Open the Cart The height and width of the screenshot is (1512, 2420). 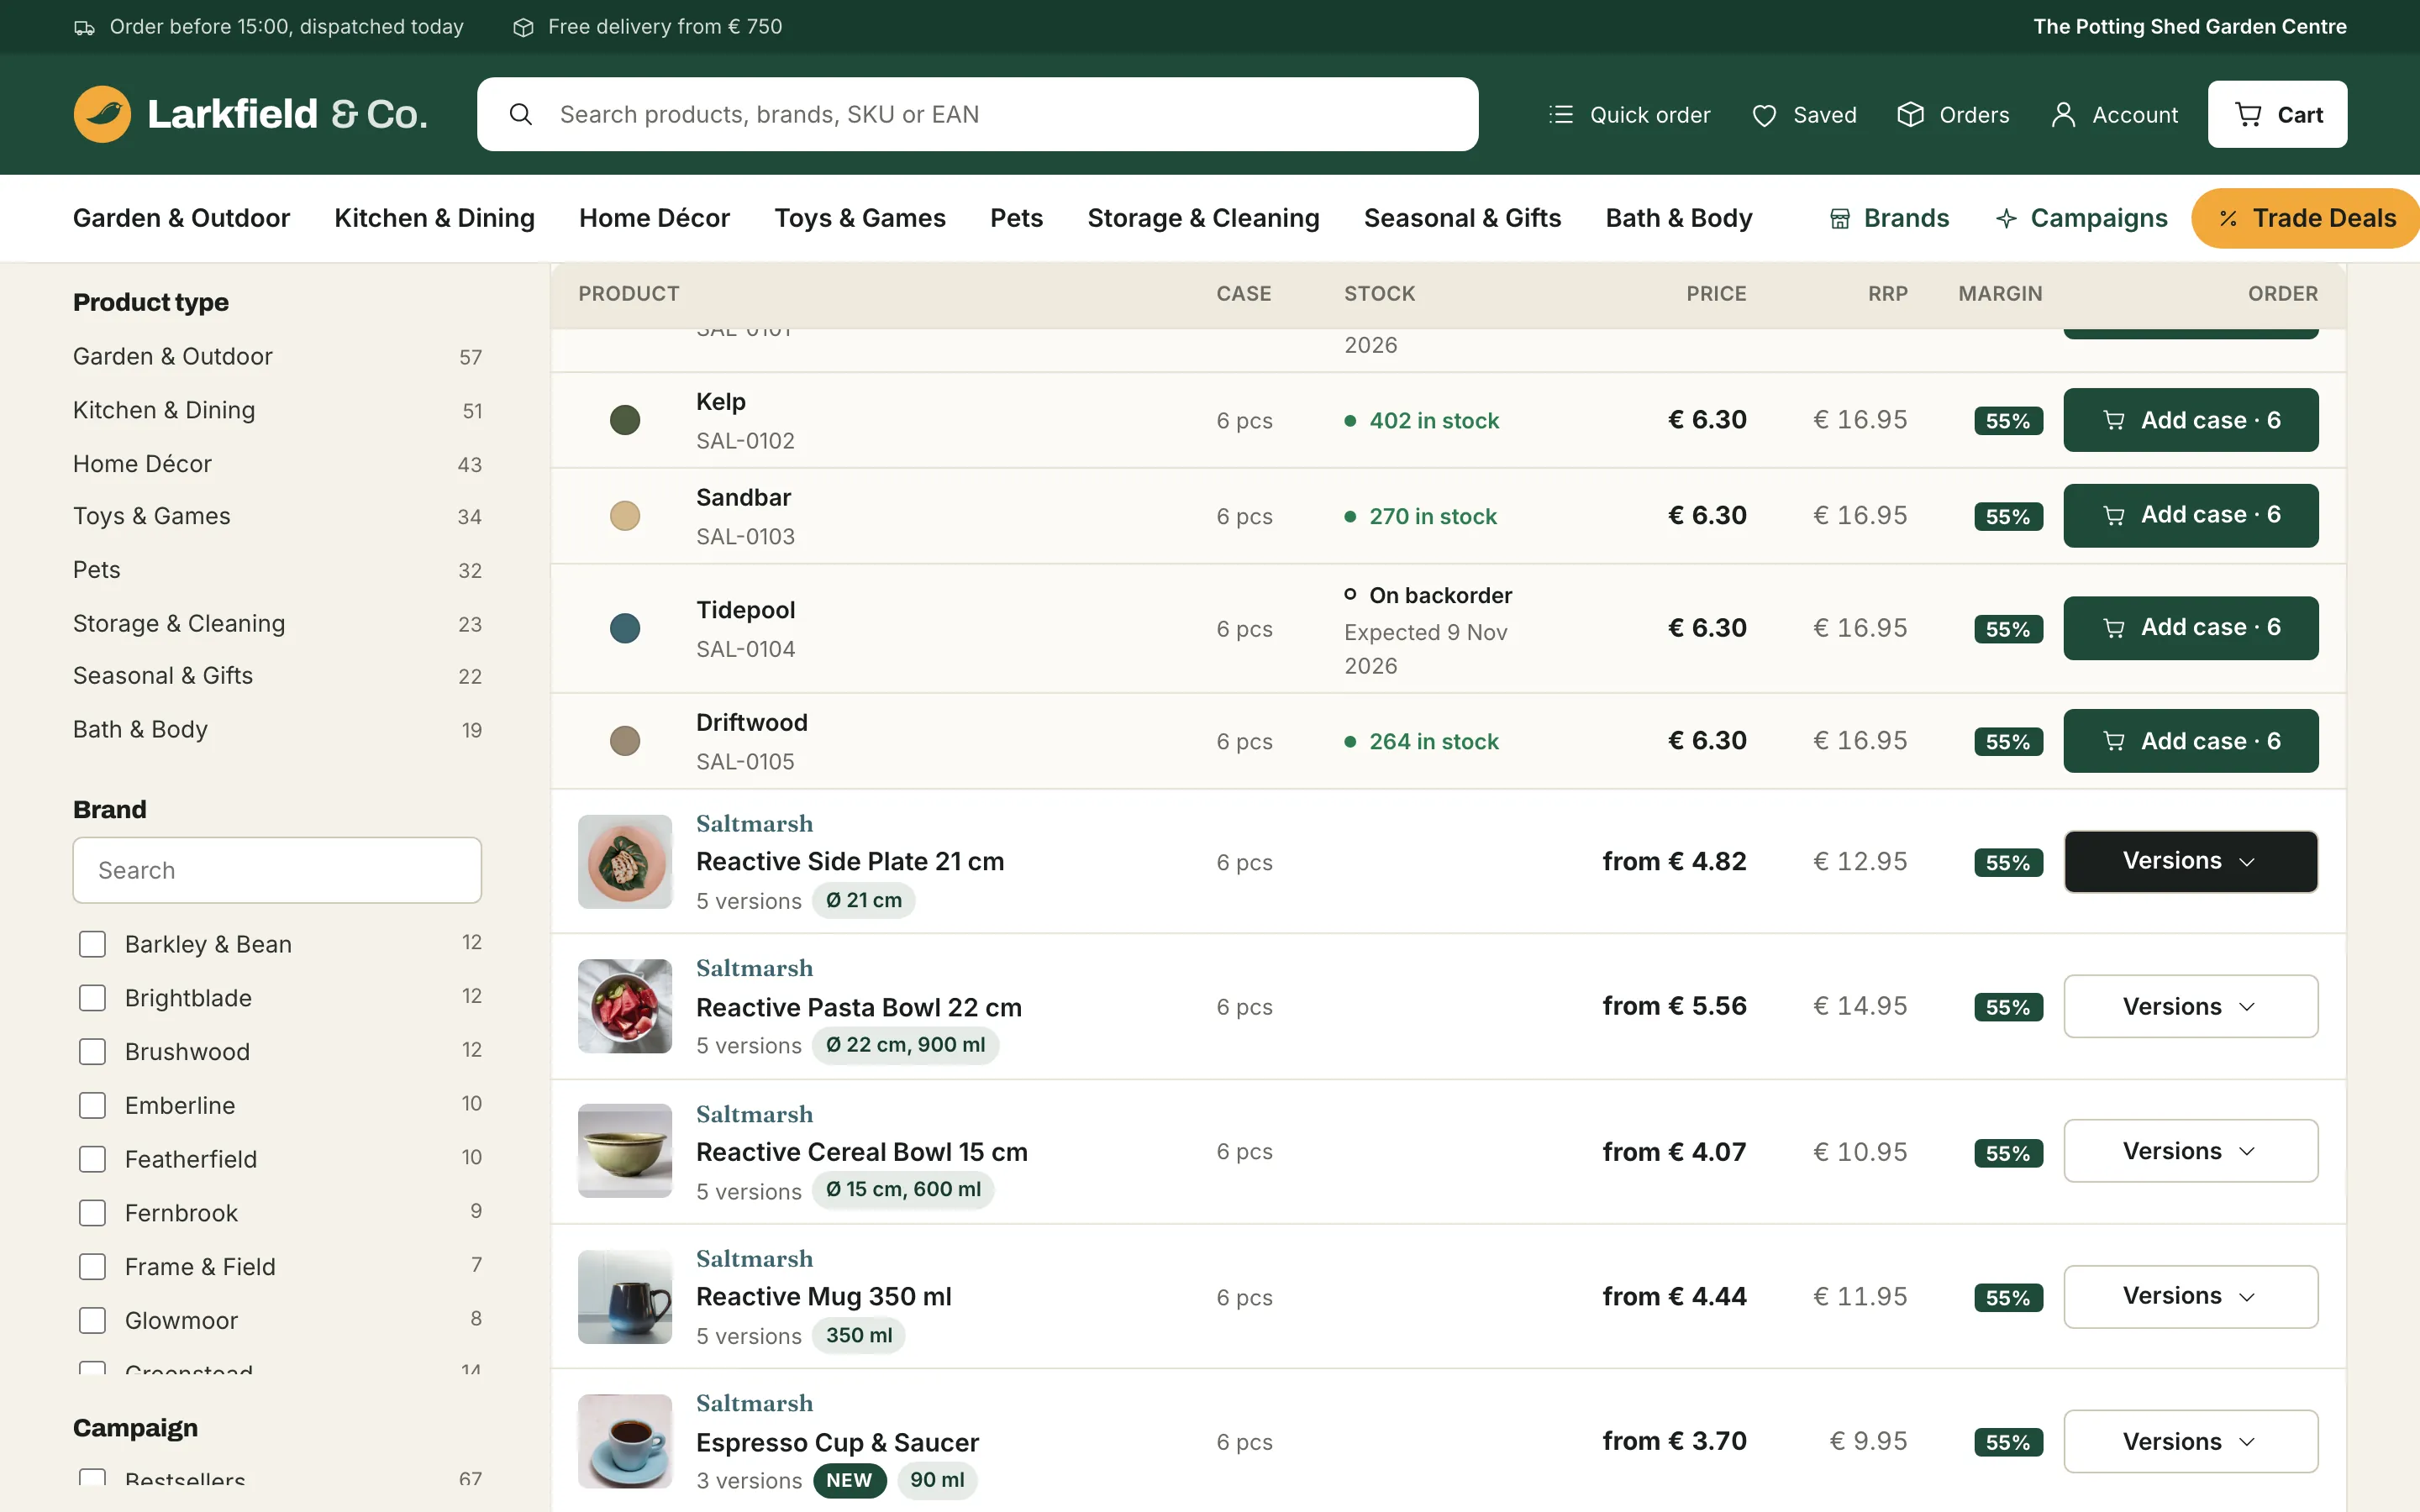coord(2277,114)
